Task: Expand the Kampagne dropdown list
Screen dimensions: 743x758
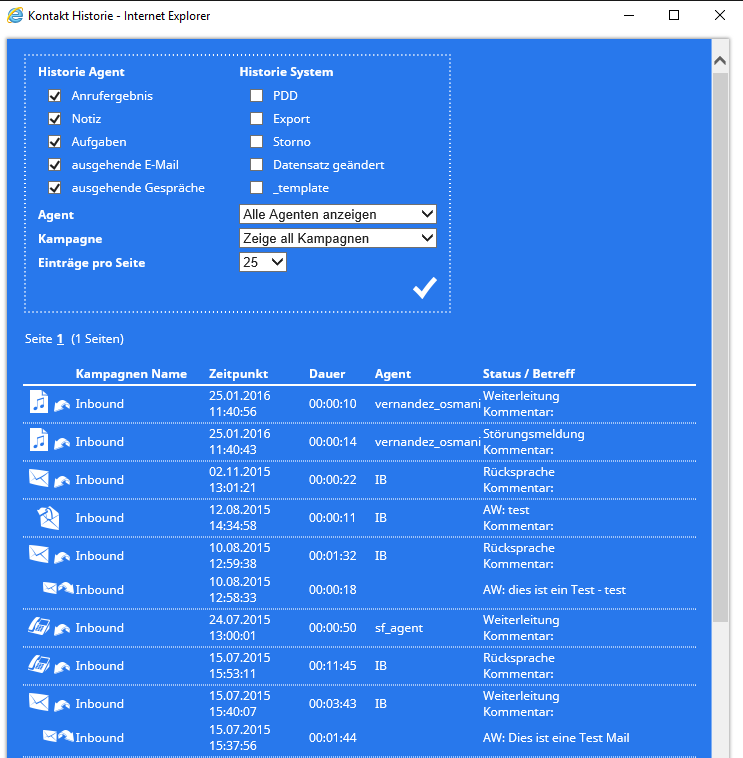Action: point(338,238)
